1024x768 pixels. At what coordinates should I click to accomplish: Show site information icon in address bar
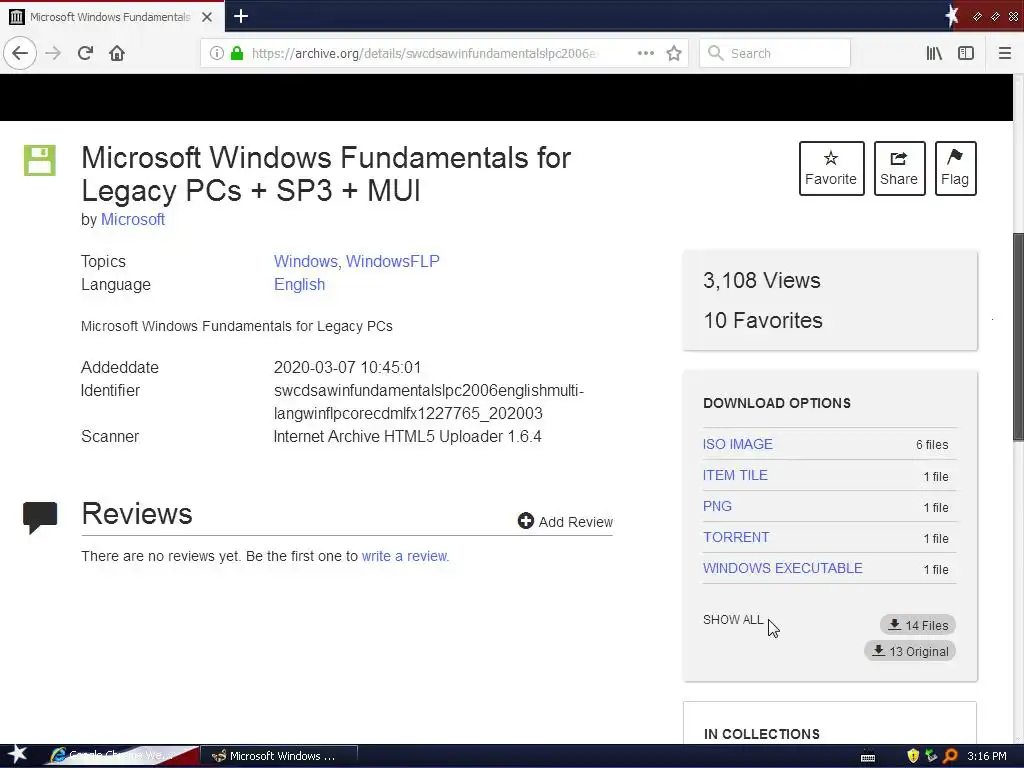[217, 53]
